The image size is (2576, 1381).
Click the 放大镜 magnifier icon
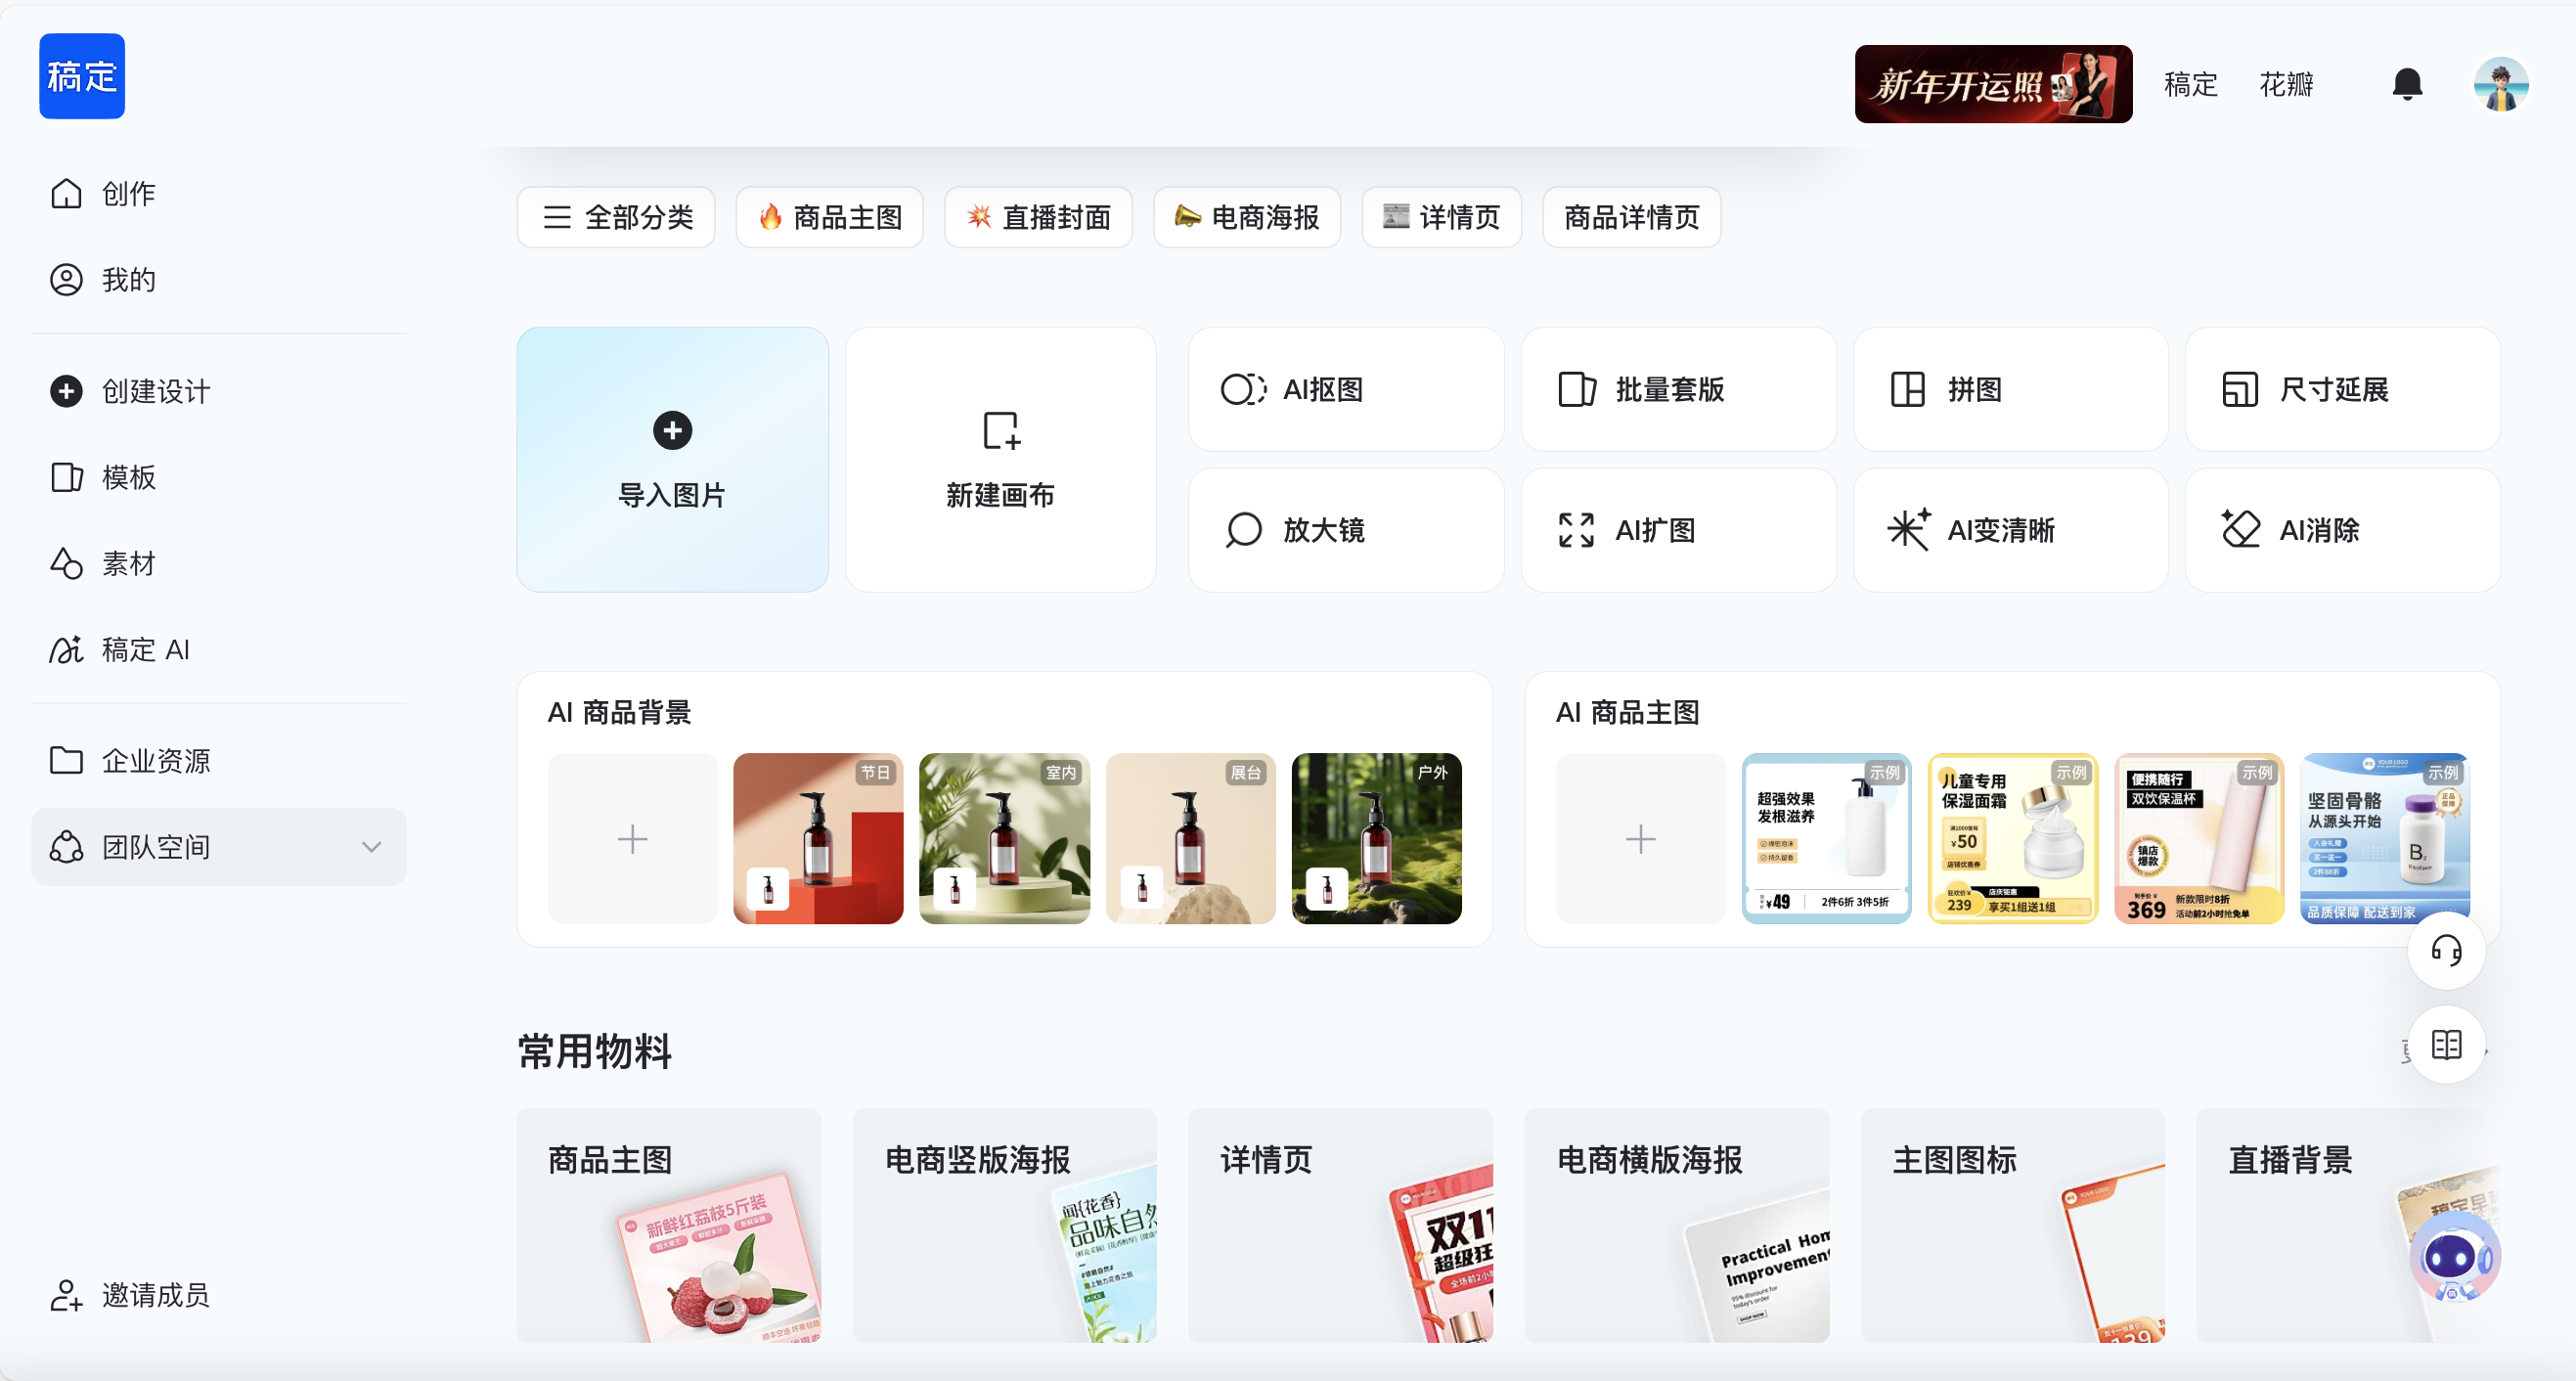click(1243, 530)
